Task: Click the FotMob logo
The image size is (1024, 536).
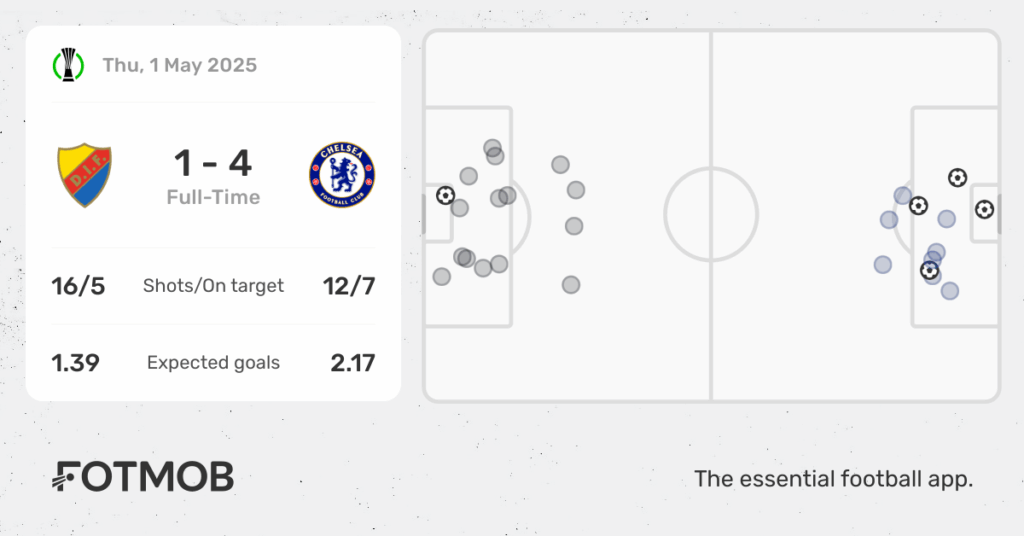Action: (x=143, y=477)
